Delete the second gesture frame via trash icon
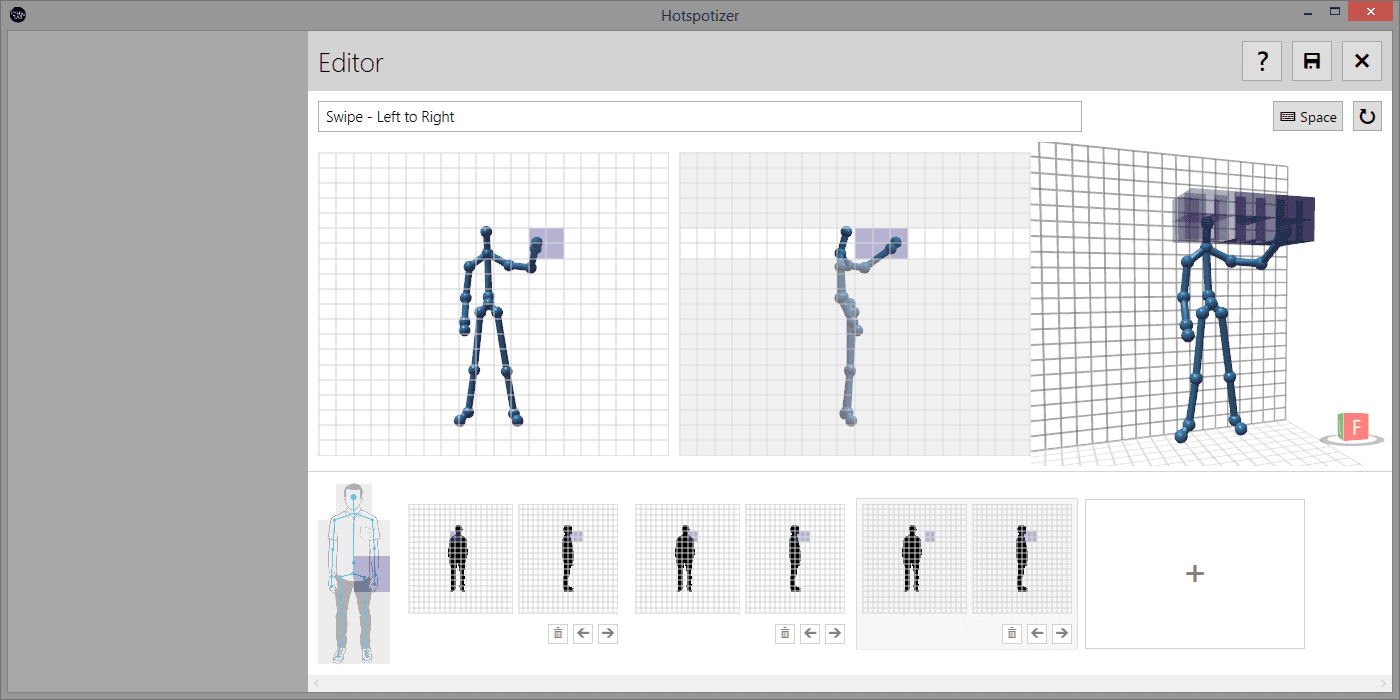 pos(785,633)
